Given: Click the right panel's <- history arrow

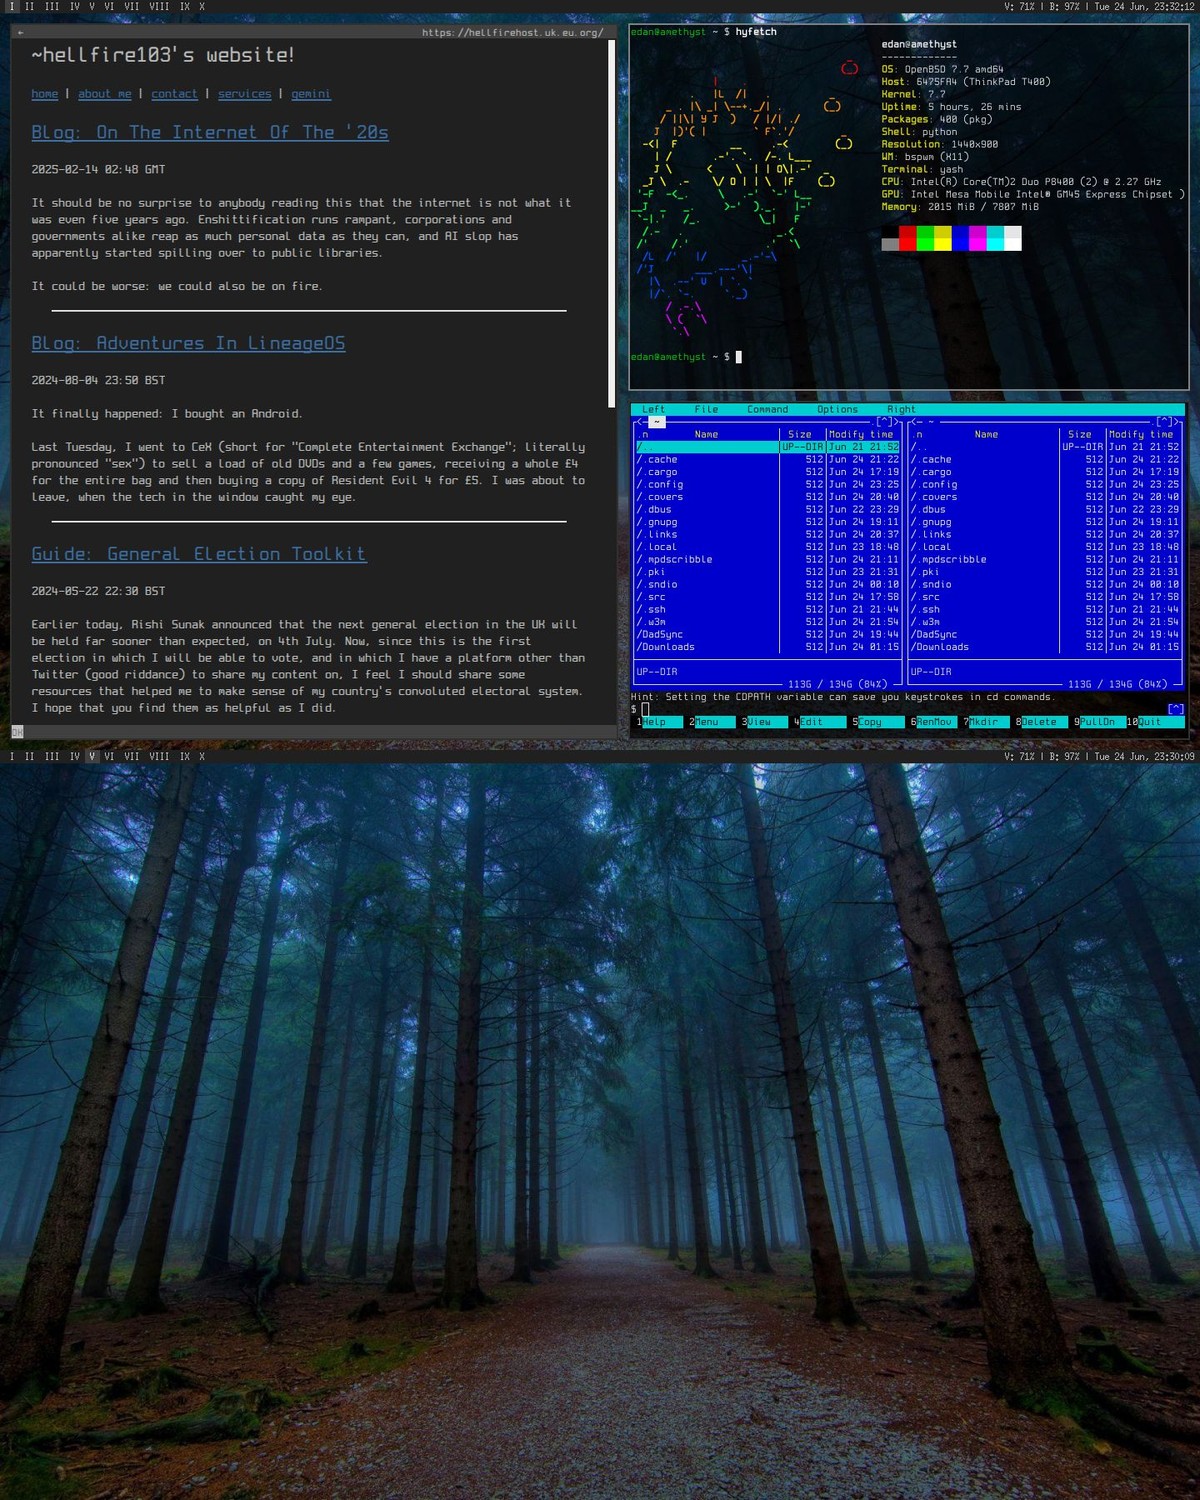Looking at the screenshot, I should [917, 422].
